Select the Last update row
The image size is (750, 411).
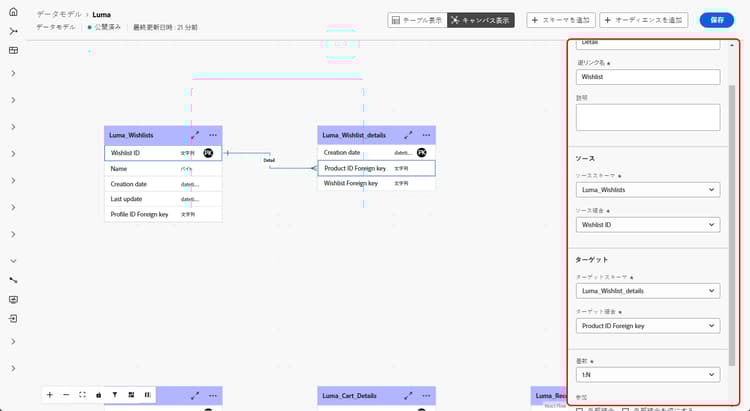tap(163, 199)
